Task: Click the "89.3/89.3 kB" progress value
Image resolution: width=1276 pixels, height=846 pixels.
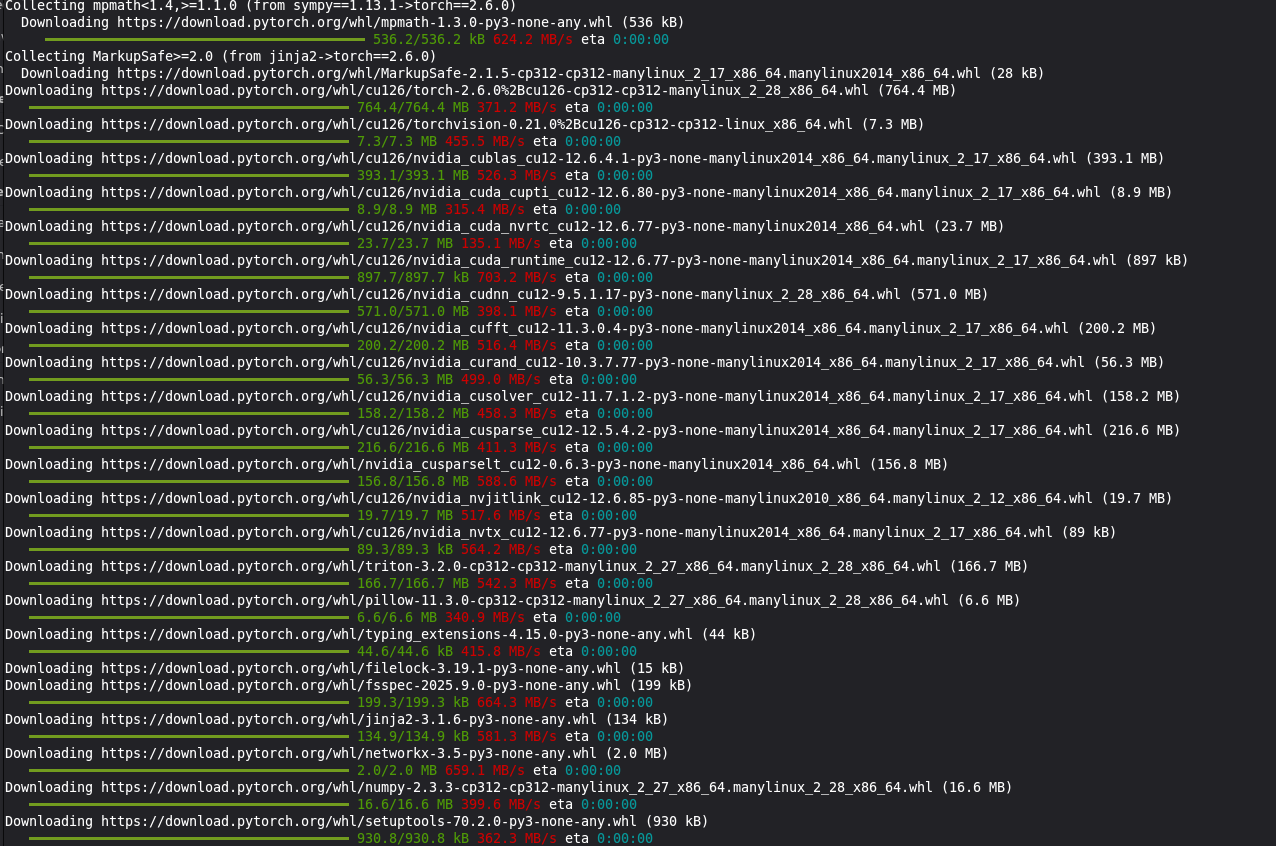Action: pyautogui.click(x=405, y=549)
